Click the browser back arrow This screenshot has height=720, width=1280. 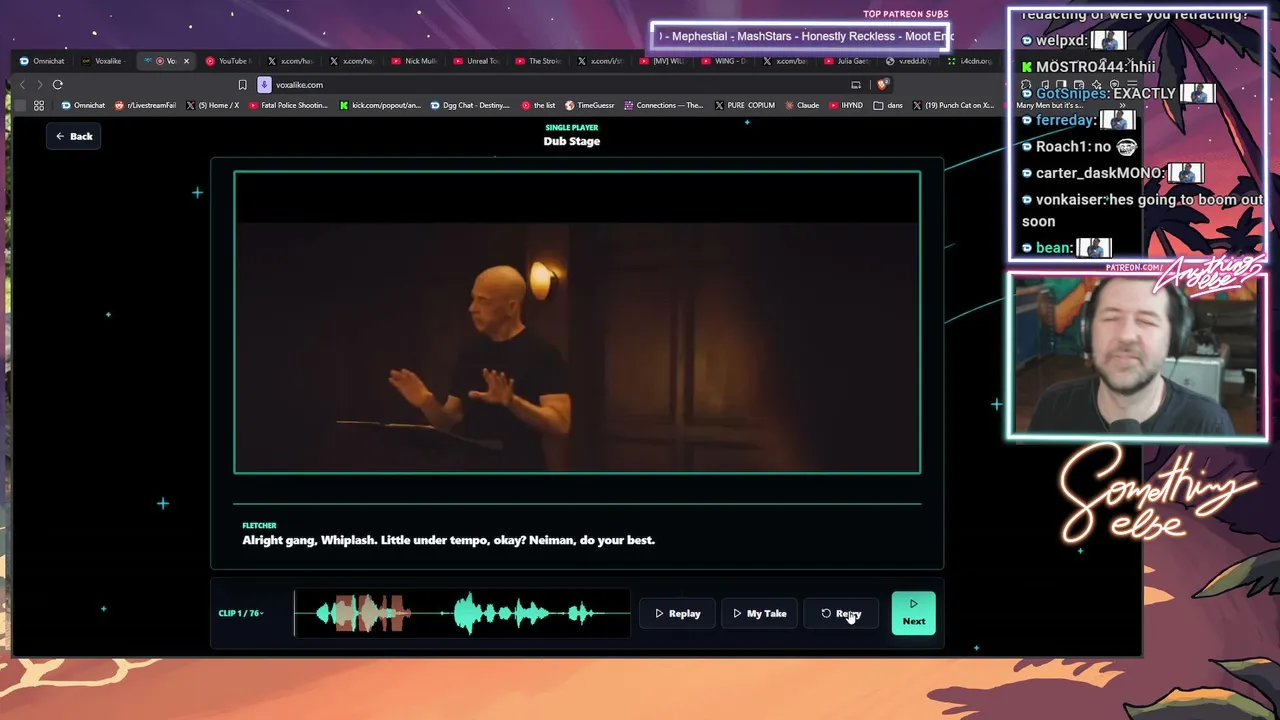(22, 85)
